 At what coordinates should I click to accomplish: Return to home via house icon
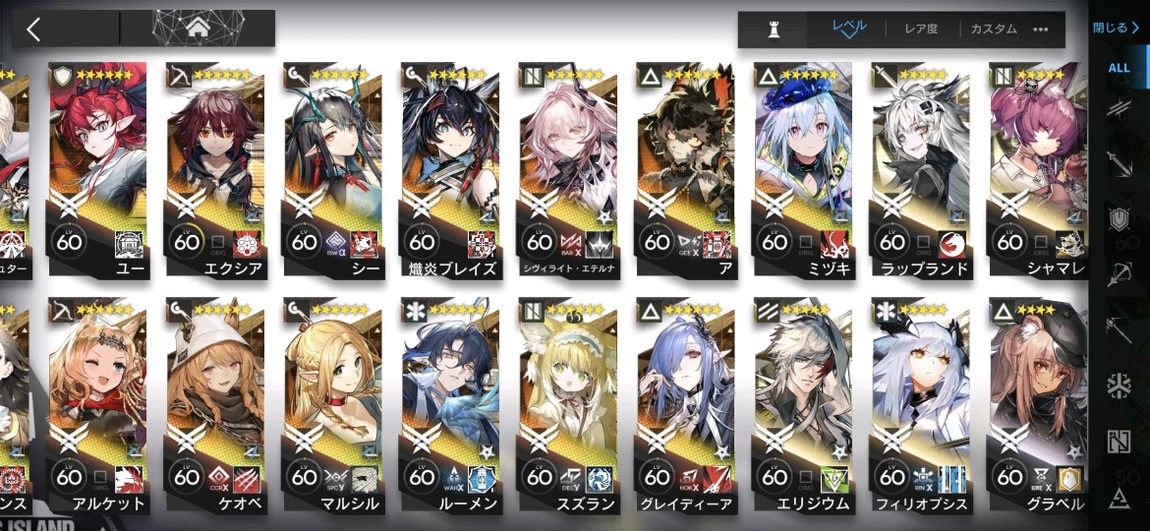point(197,28)
